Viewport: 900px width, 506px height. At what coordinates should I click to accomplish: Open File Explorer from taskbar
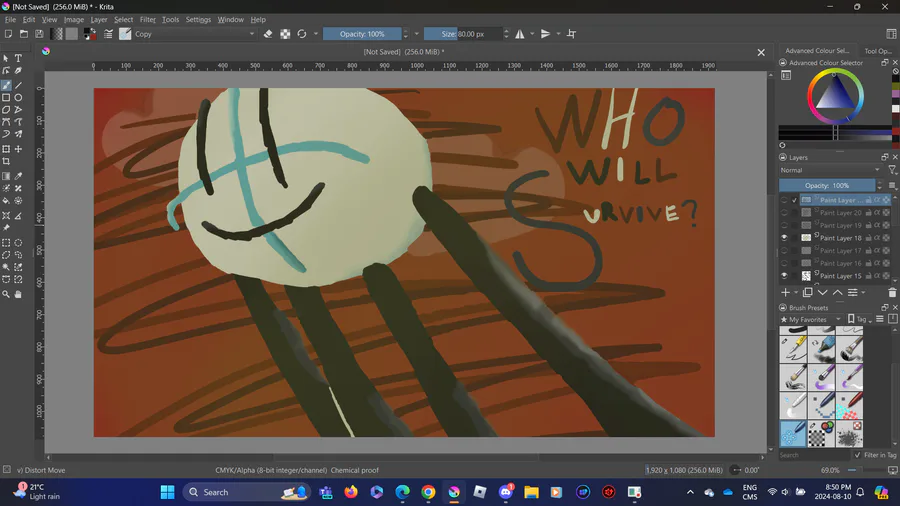pos(531,492)
